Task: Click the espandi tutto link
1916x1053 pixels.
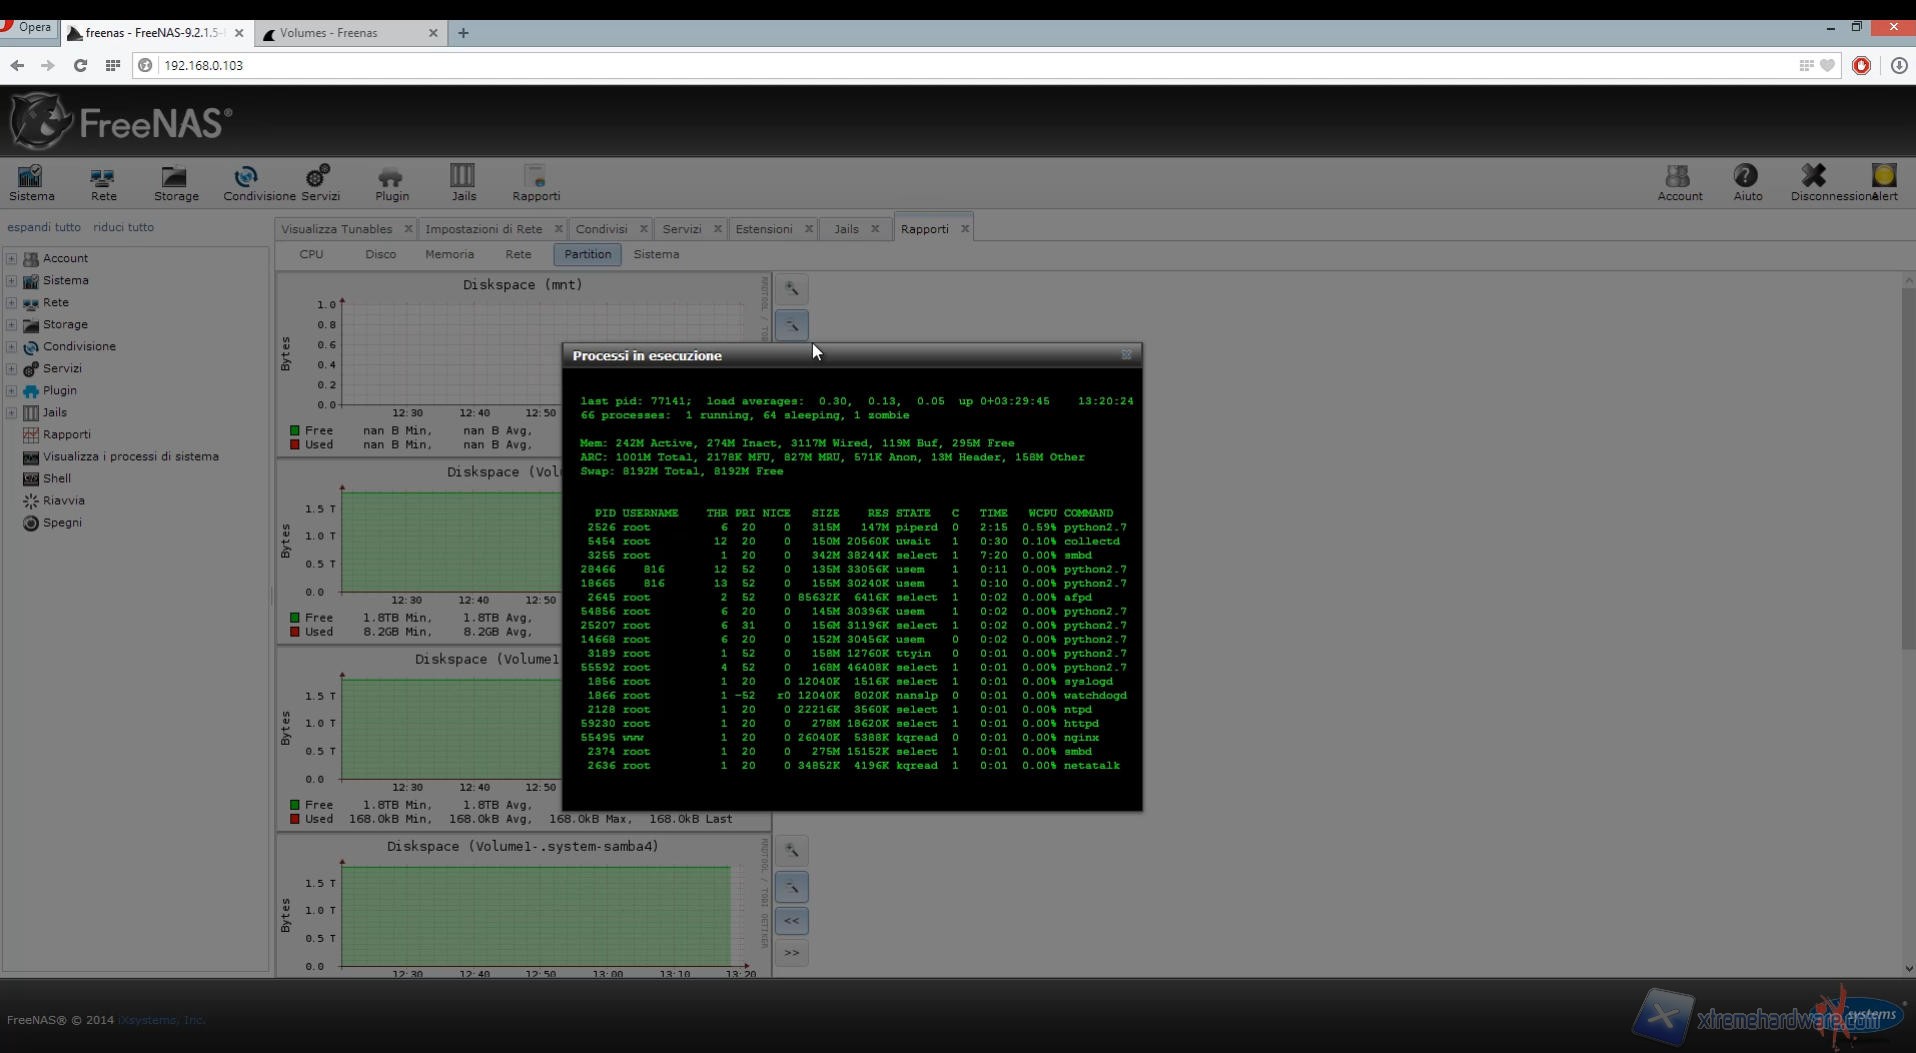Action: [44, 227]
